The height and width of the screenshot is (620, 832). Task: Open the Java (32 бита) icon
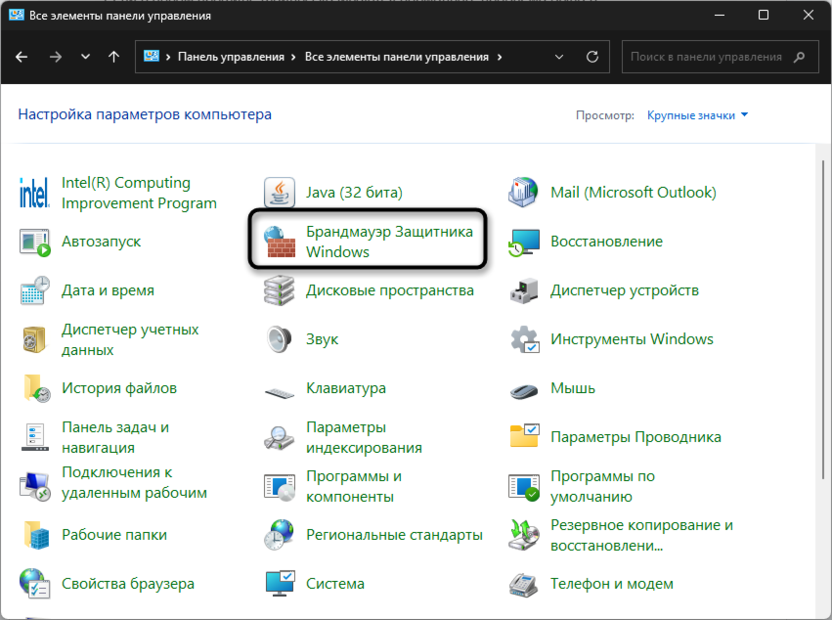279,192
